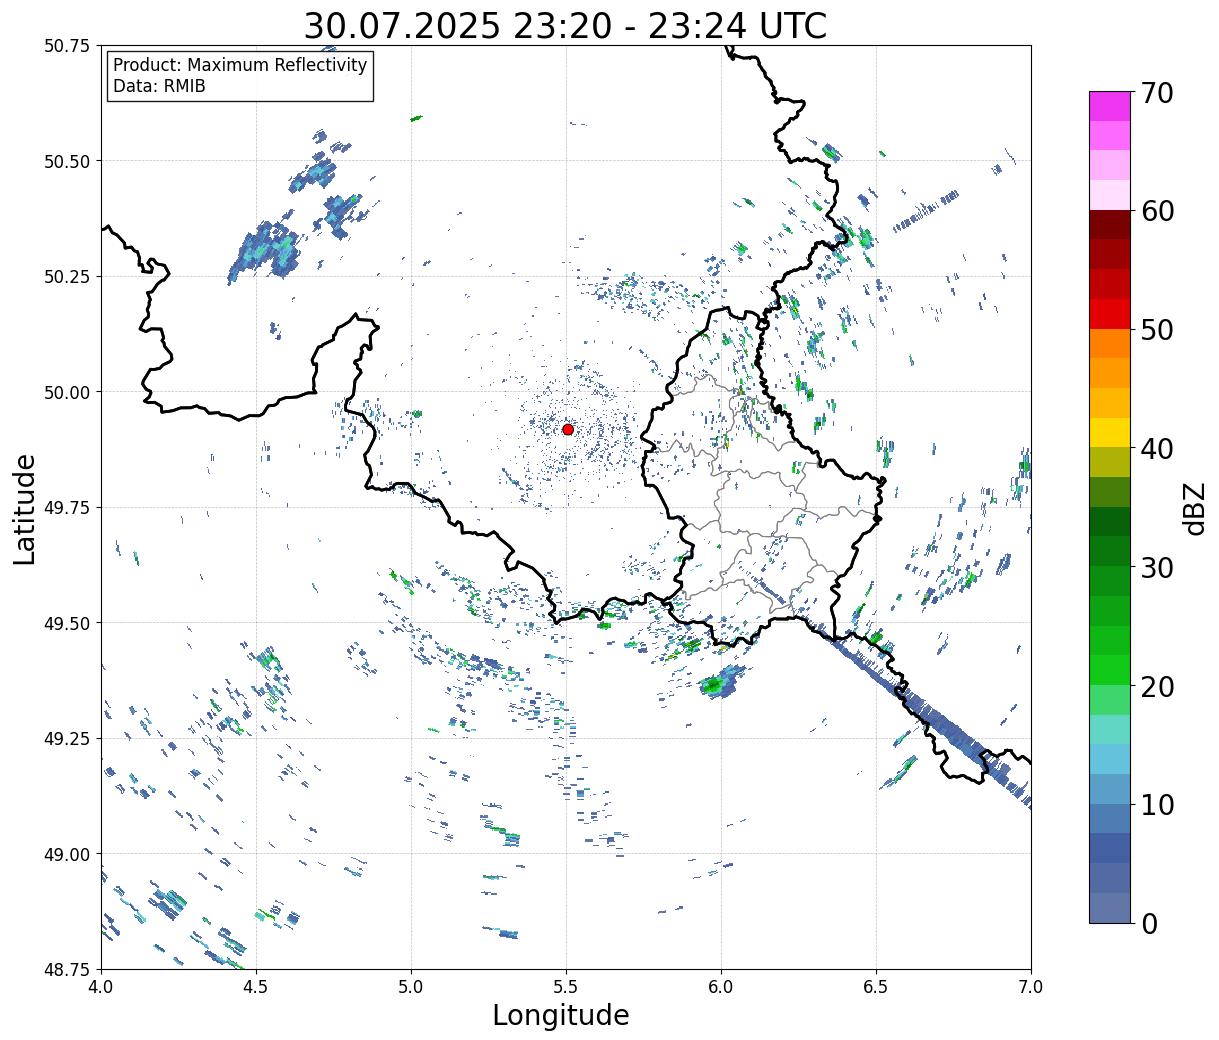Click the colorbar tick label 30
Viewport: 1219px width, 1040px height.
pos(1156,567)
